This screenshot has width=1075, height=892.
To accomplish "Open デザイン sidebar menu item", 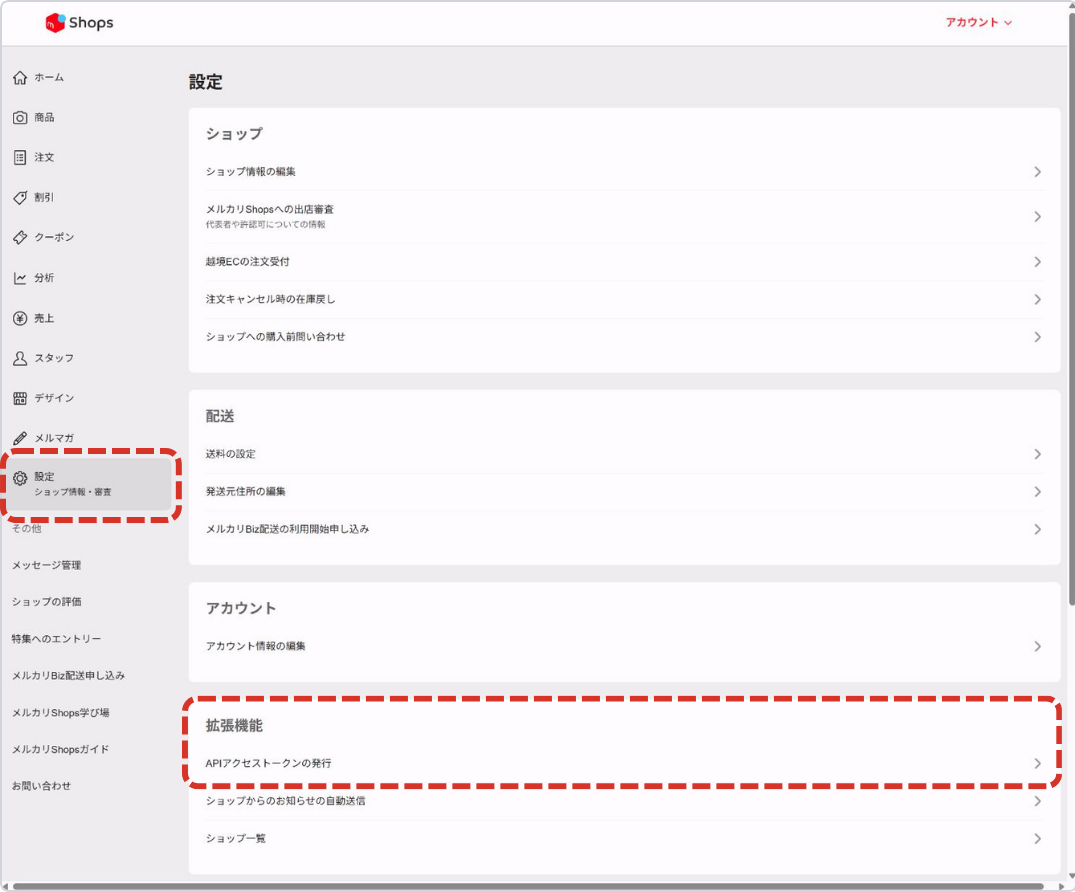I will pos(54,398).
